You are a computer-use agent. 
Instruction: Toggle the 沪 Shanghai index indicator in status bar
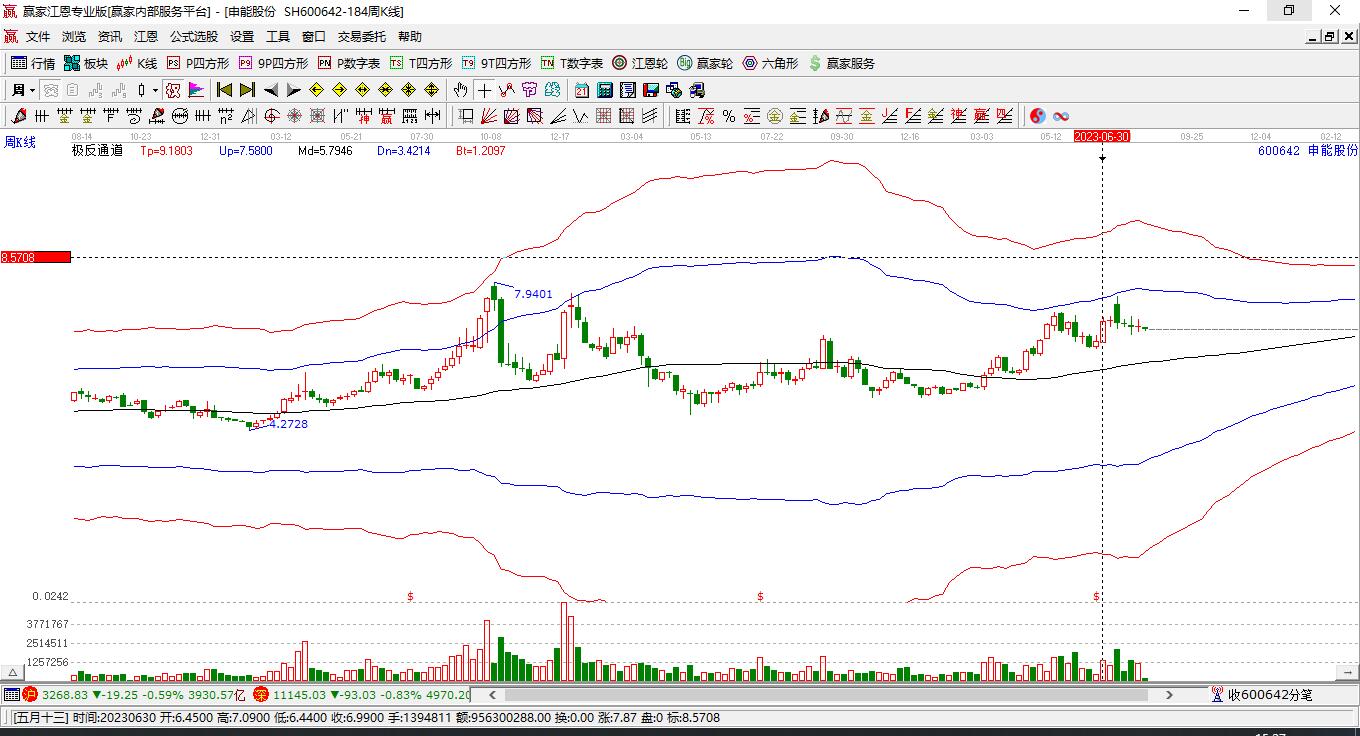30,694
